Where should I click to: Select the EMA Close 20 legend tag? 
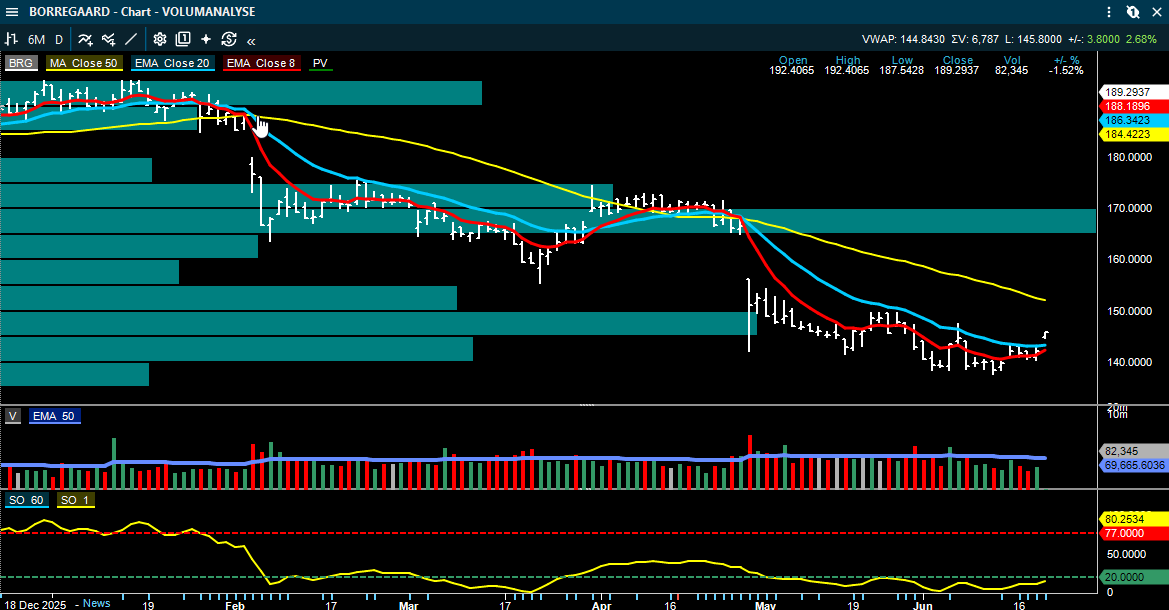172,63
